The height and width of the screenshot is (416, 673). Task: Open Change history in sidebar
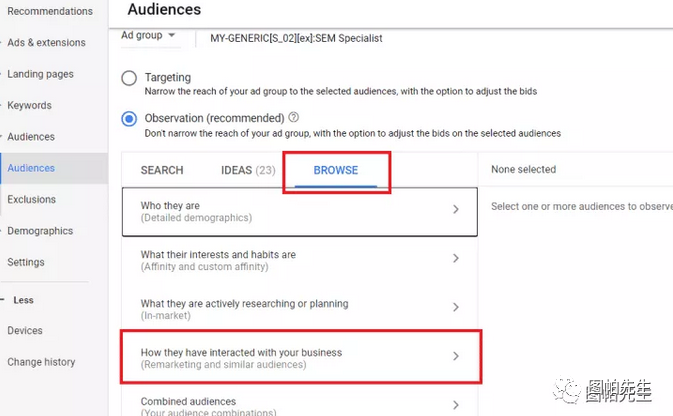click(41, 362)
